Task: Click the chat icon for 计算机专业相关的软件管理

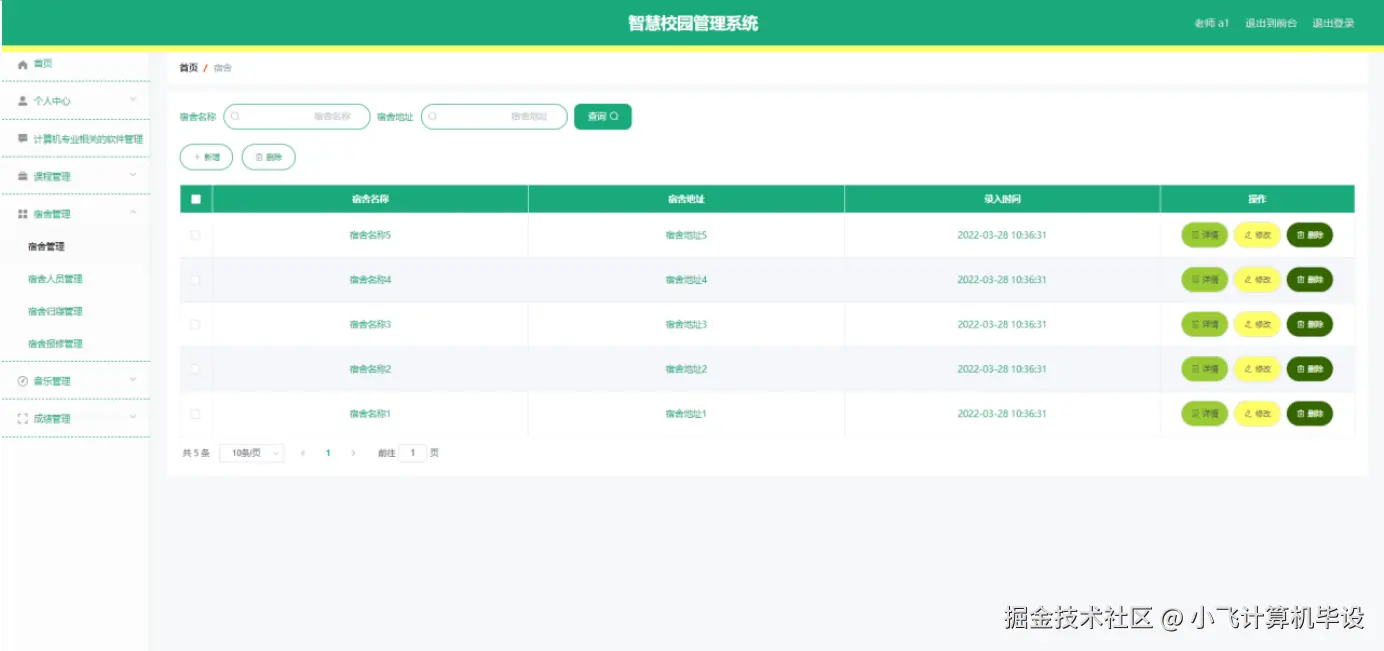Action: tap(23, 139)
